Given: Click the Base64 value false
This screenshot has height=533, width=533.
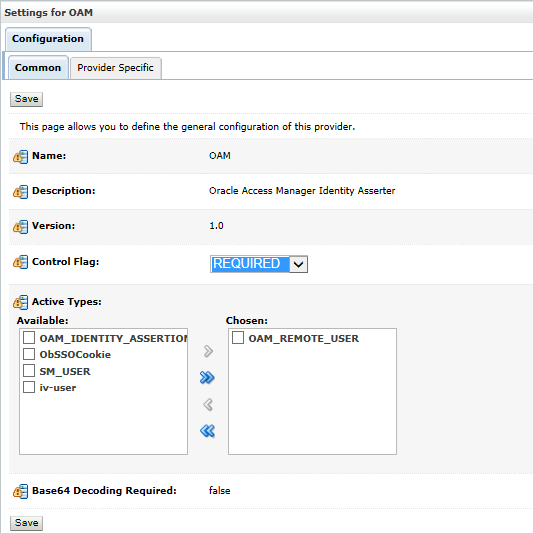Looking at the screenshot, I should pyautogui.click(x=220, y=491).
